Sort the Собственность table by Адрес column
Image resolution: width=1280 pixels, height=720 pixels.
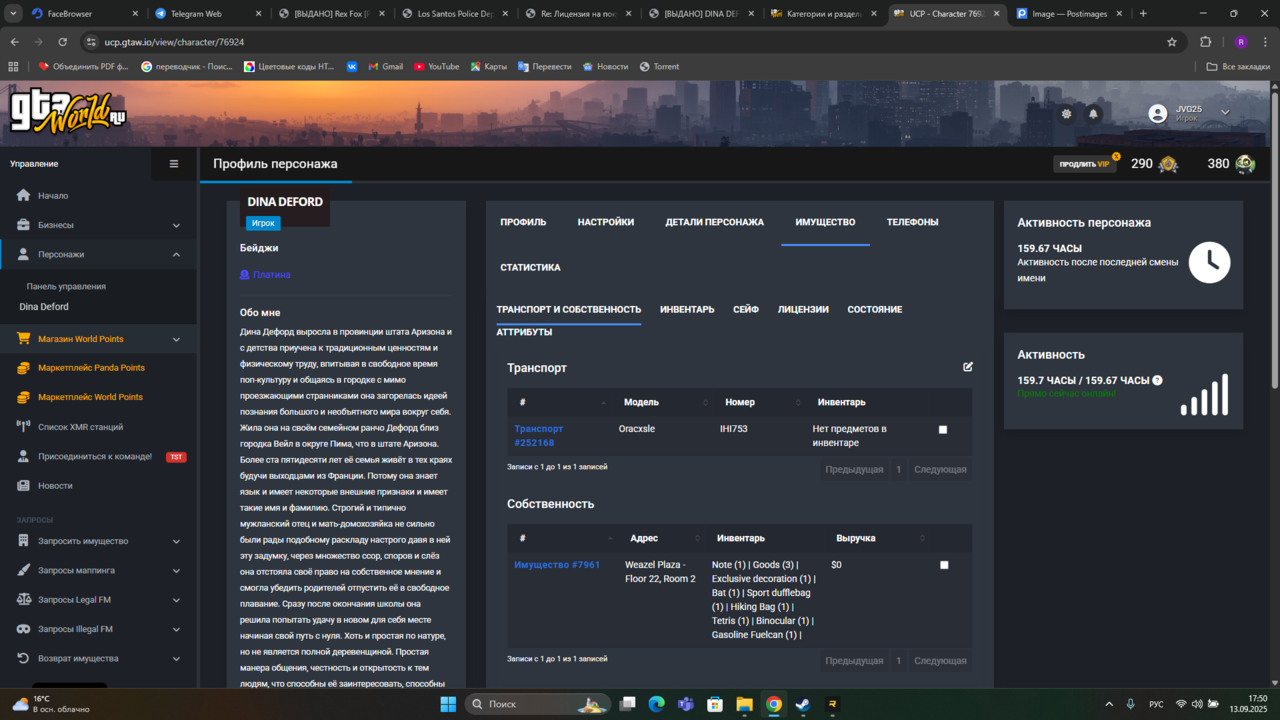point(661,538)
